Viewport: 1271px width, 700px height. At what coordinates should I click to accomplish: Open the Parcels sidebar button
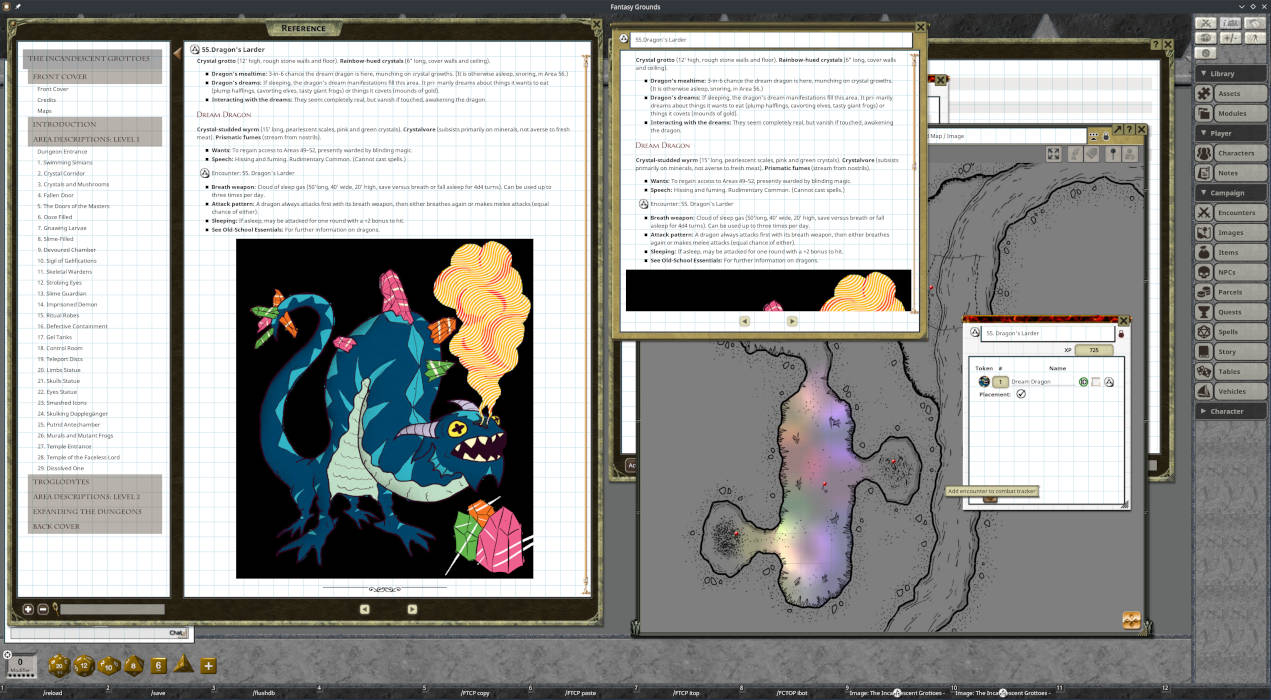tap(1230, 292)
